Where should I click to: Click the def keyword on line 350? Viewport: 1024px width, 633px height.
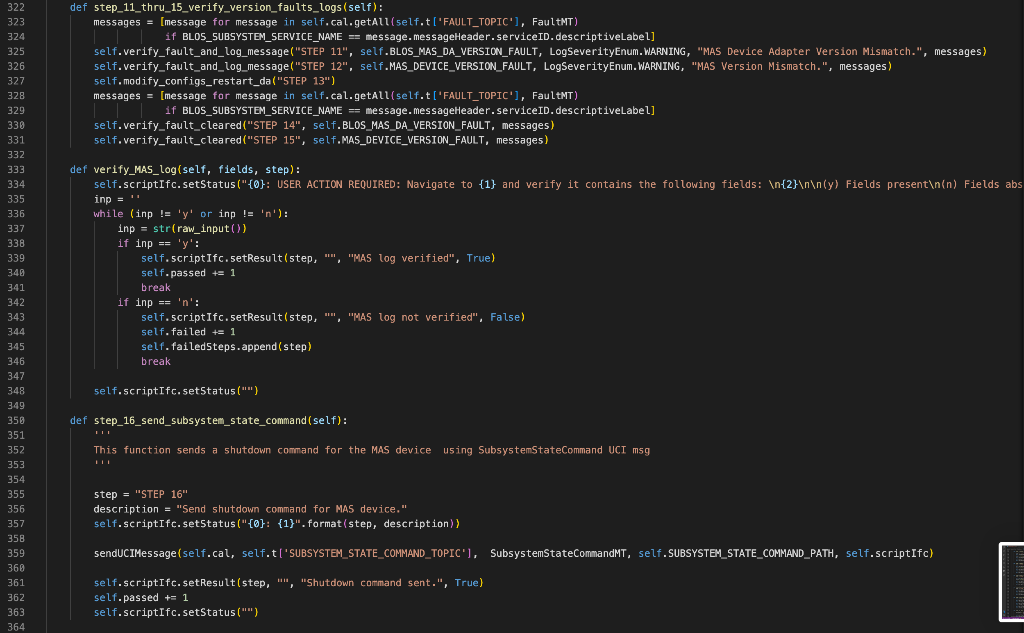pos(78,420)
